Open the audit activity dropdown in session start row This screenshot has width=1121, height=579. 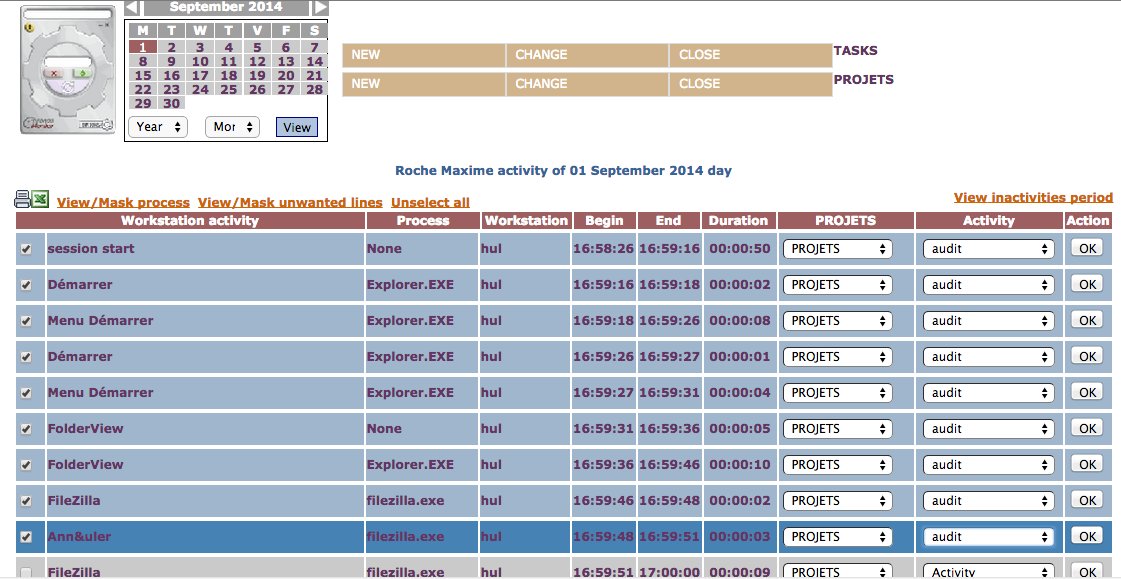pos(989,249)
